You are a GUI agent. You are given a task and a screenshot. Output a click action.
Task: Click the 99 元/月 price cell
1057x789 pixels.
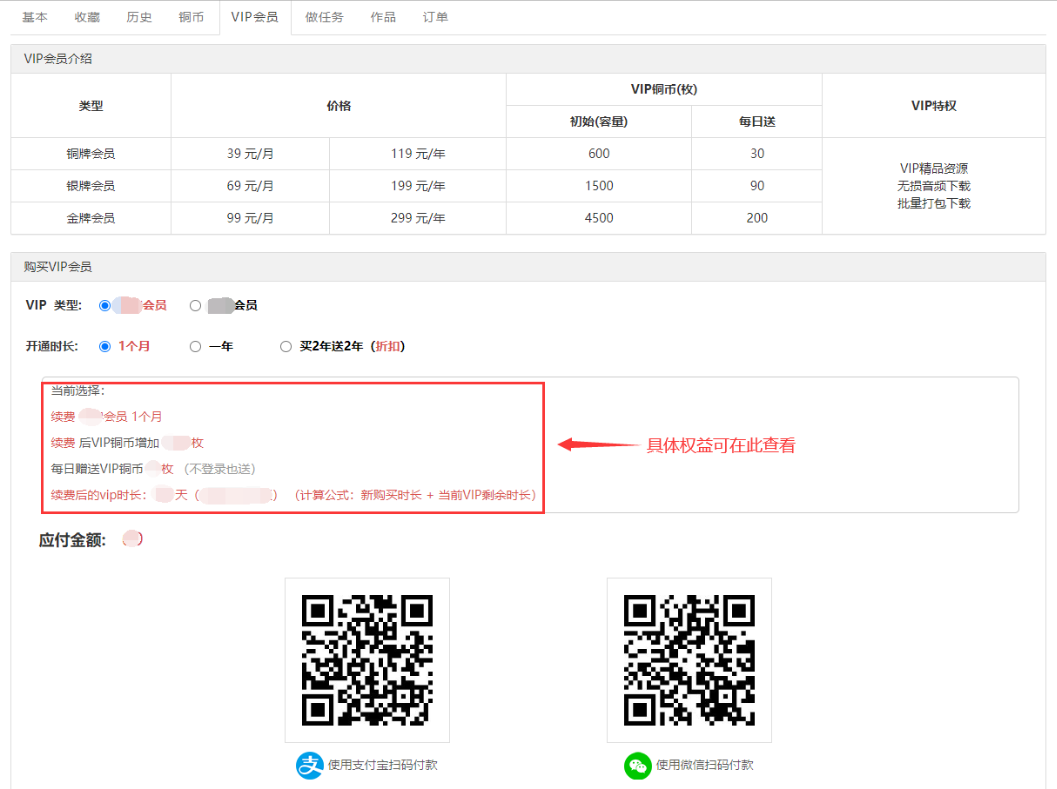pyautogui.click(x=250, y=218)
